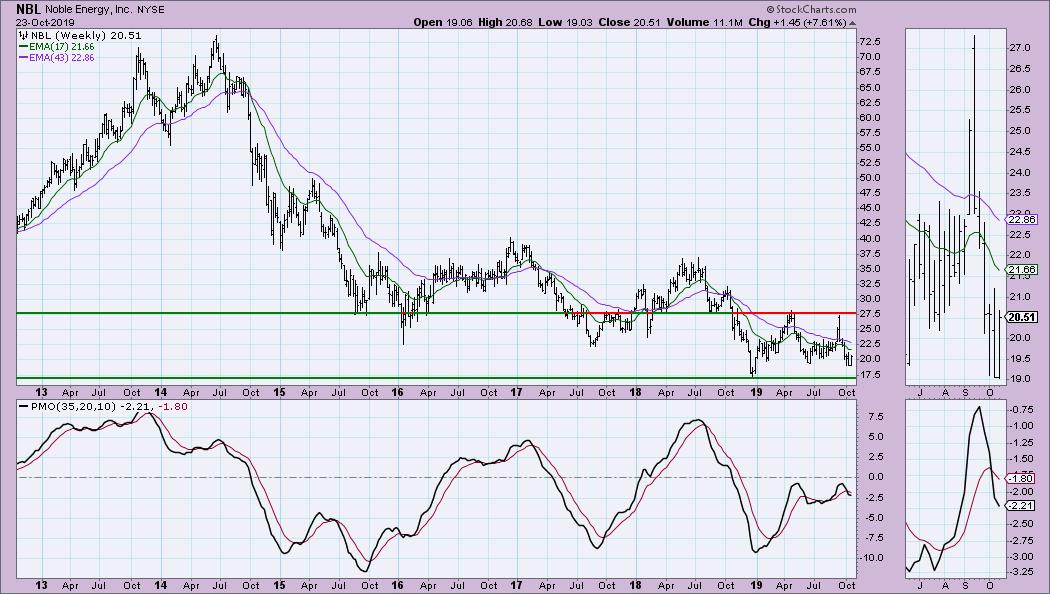The width and height of the screenshot is (1050, 594).
Task: Click the 17.5 price axis label
Action: click(870, 374)
